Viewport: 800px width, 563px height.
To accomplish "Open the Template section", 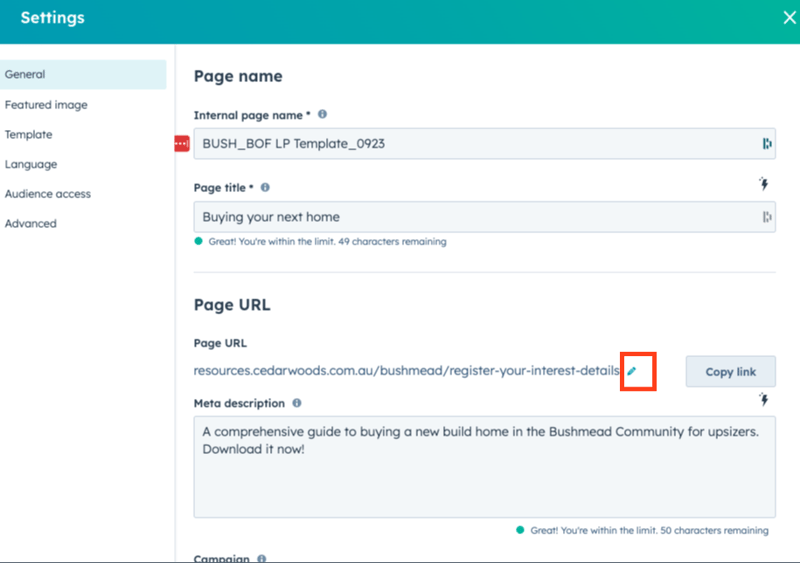I will (29, 135).
